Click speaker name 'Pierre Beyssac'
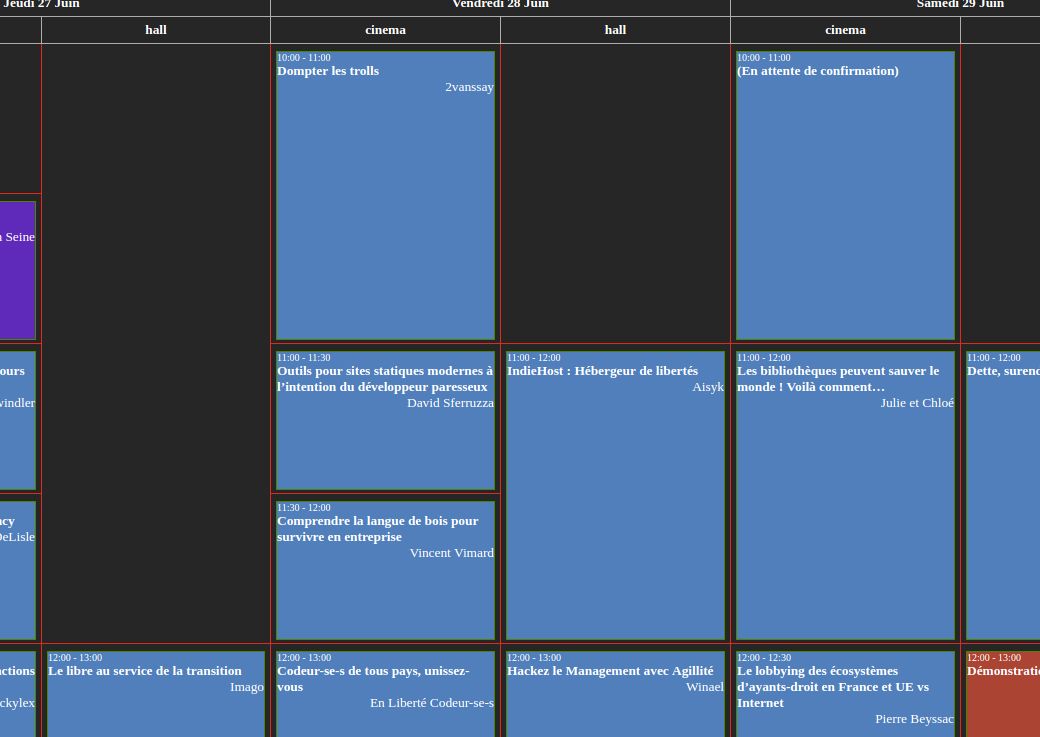Image resolution: width=1040 pixels, height=737 pixels. tap(914, 719)
